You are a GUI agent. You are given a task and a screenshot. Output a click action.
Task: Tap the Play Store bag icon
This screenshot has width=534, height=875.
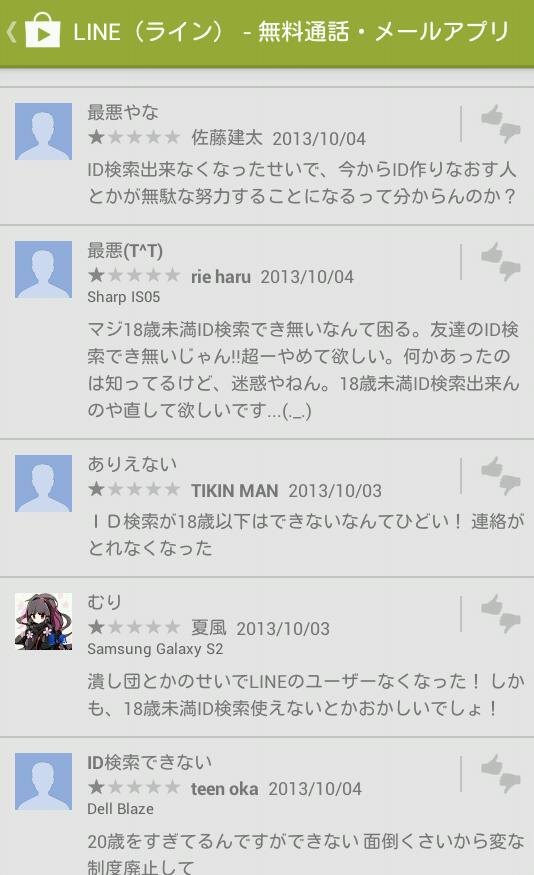(x=42, y=31)
